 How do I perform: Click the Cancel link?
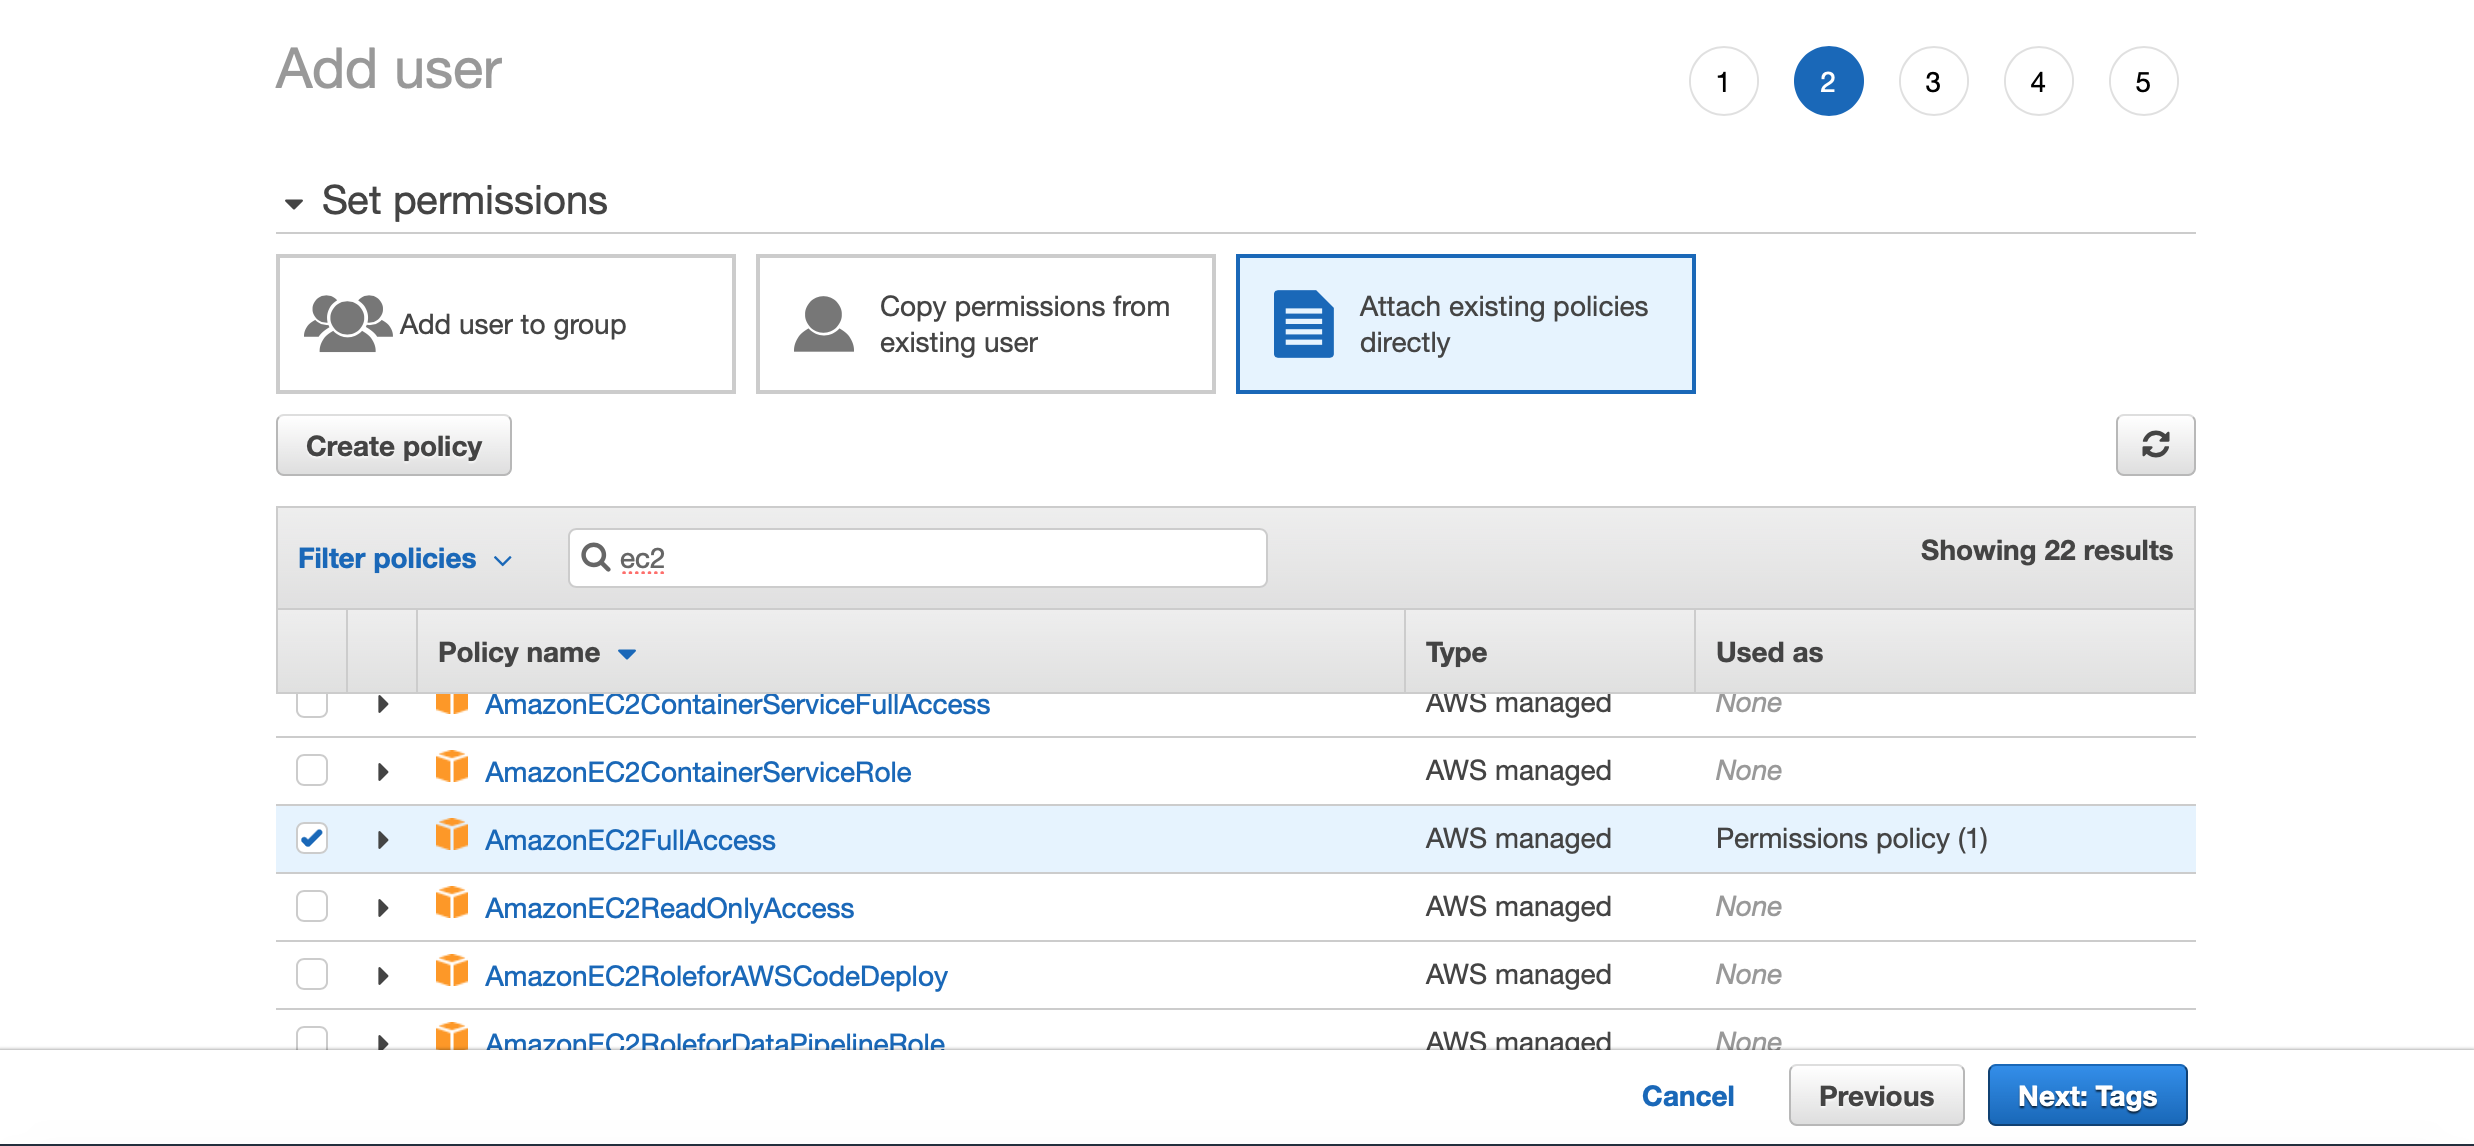click(1688, 1096)
